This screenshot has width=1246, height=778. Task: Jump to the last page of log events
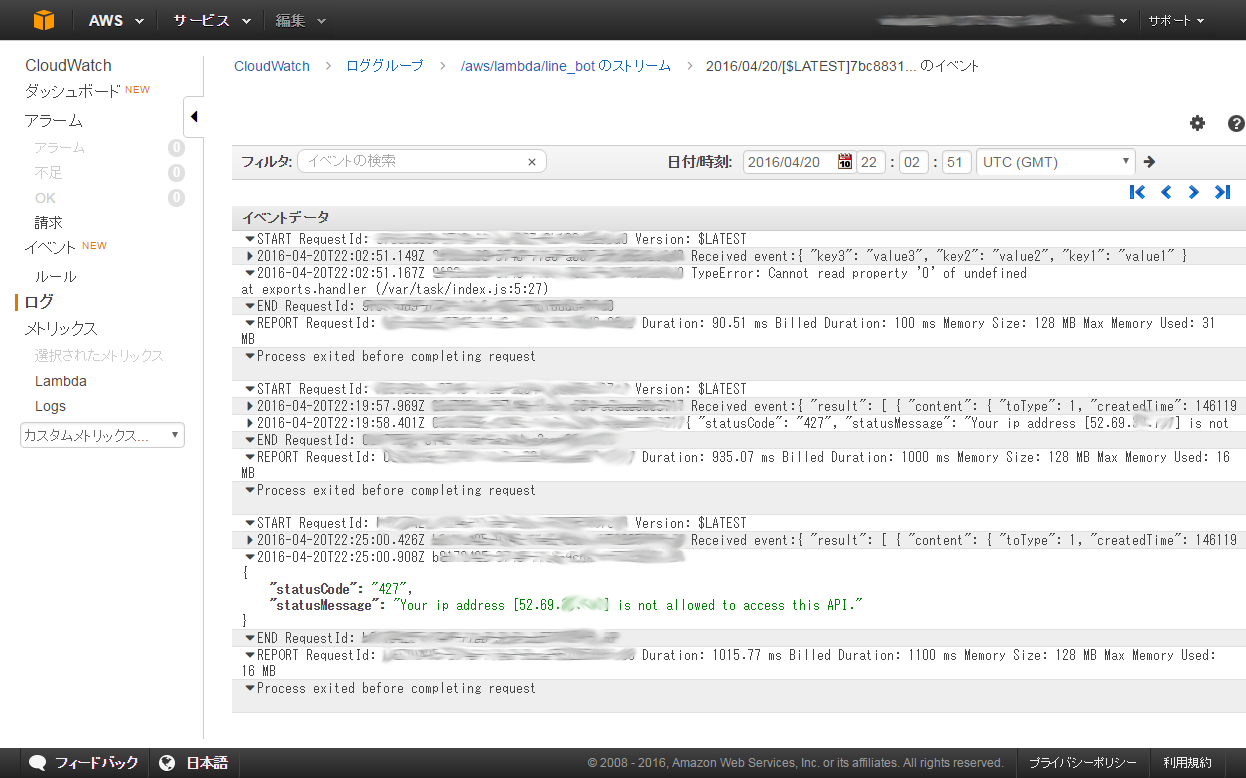(1221, 192)
